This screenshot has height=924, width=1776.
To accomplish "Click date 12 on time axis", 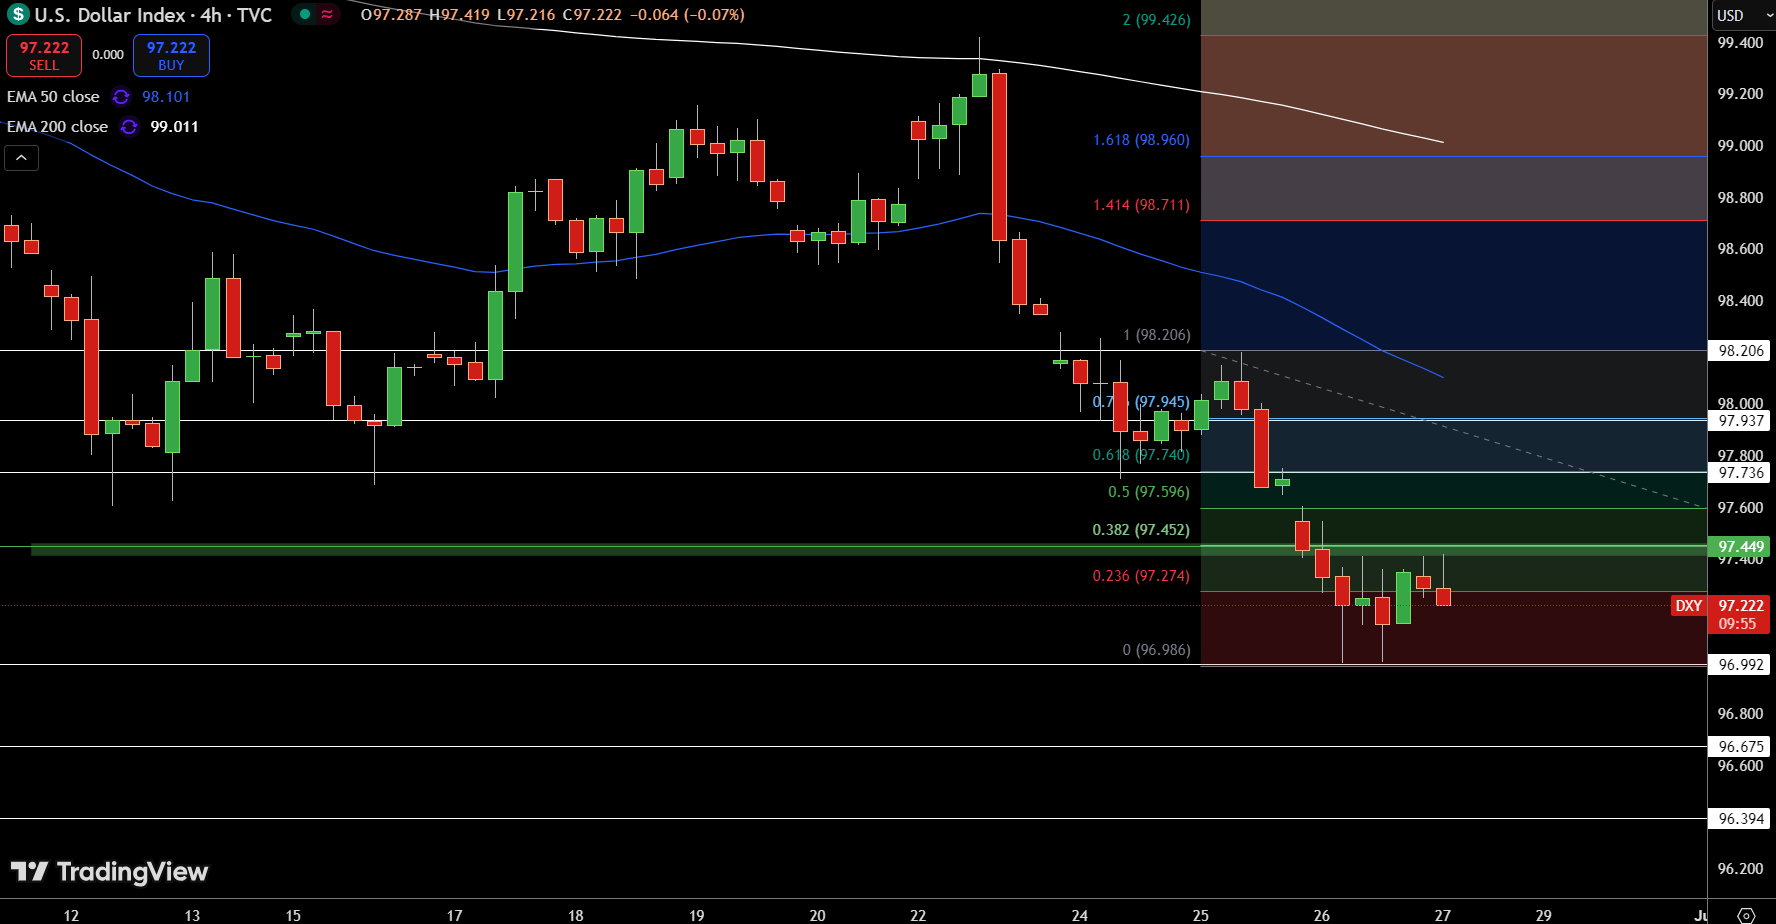I will coord(71,915).
